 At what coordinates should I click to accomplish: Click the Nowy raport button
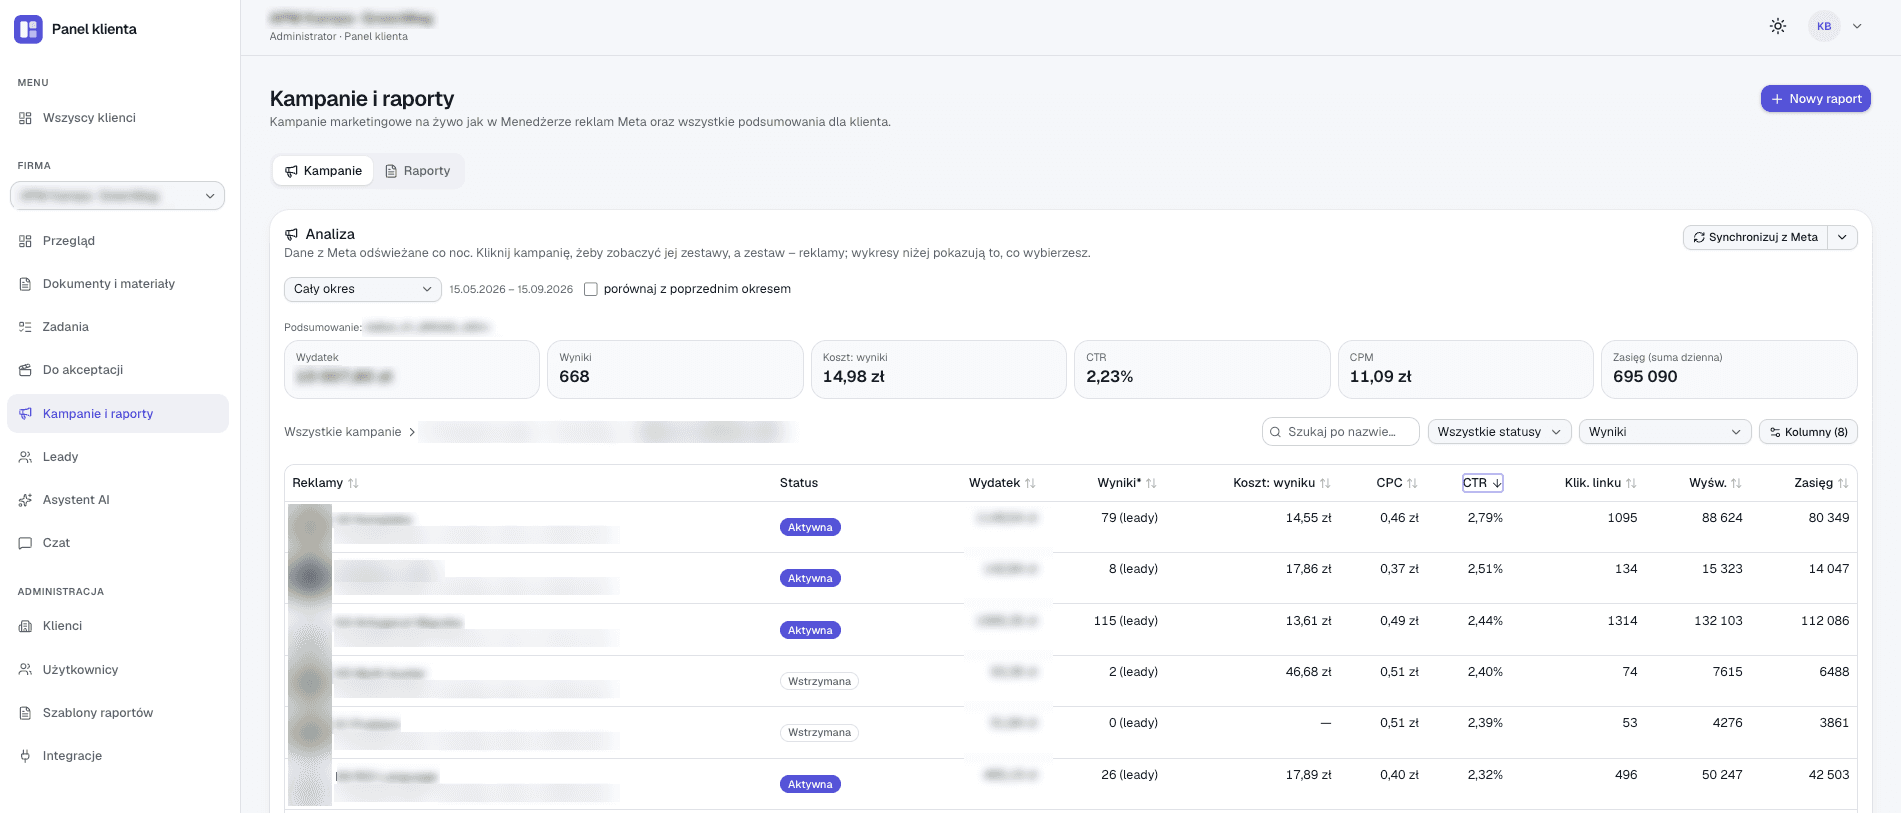(1816, 99)
